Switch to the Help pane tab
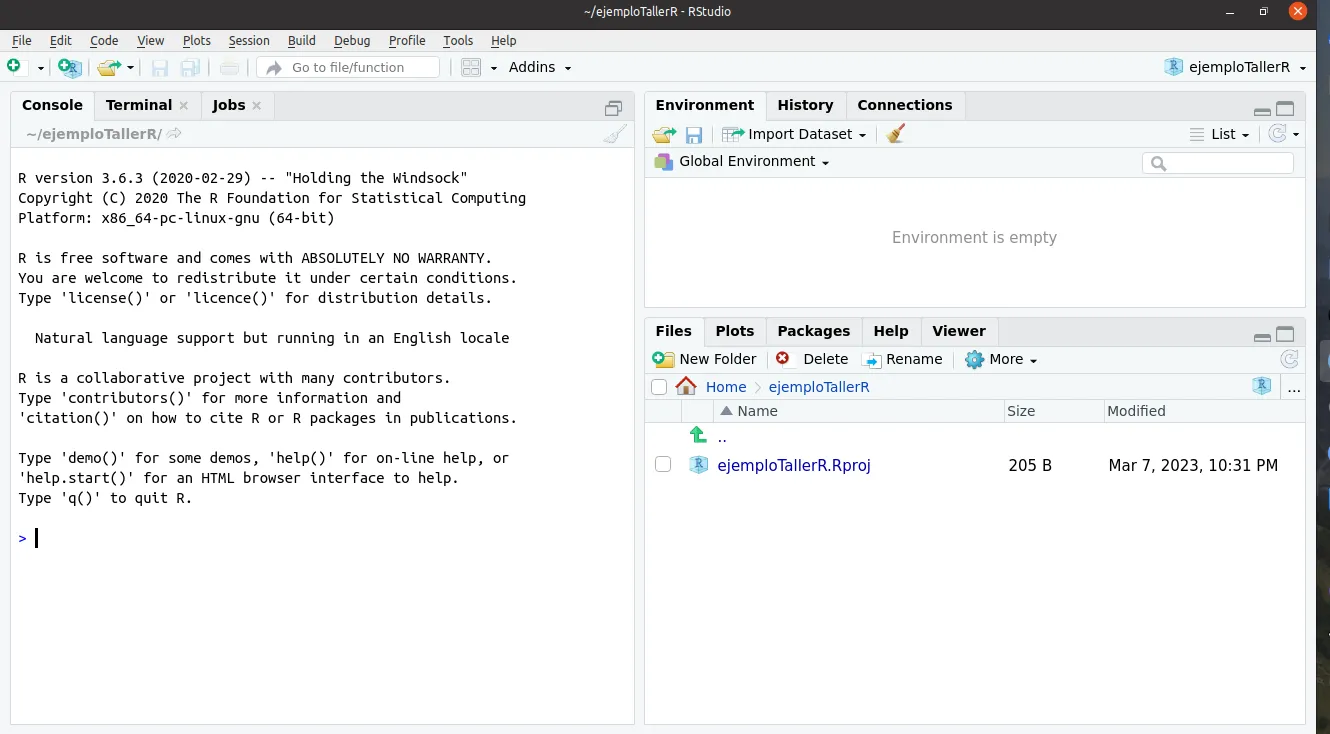Viewport: 1330px width, 734px height. point(891,331)
